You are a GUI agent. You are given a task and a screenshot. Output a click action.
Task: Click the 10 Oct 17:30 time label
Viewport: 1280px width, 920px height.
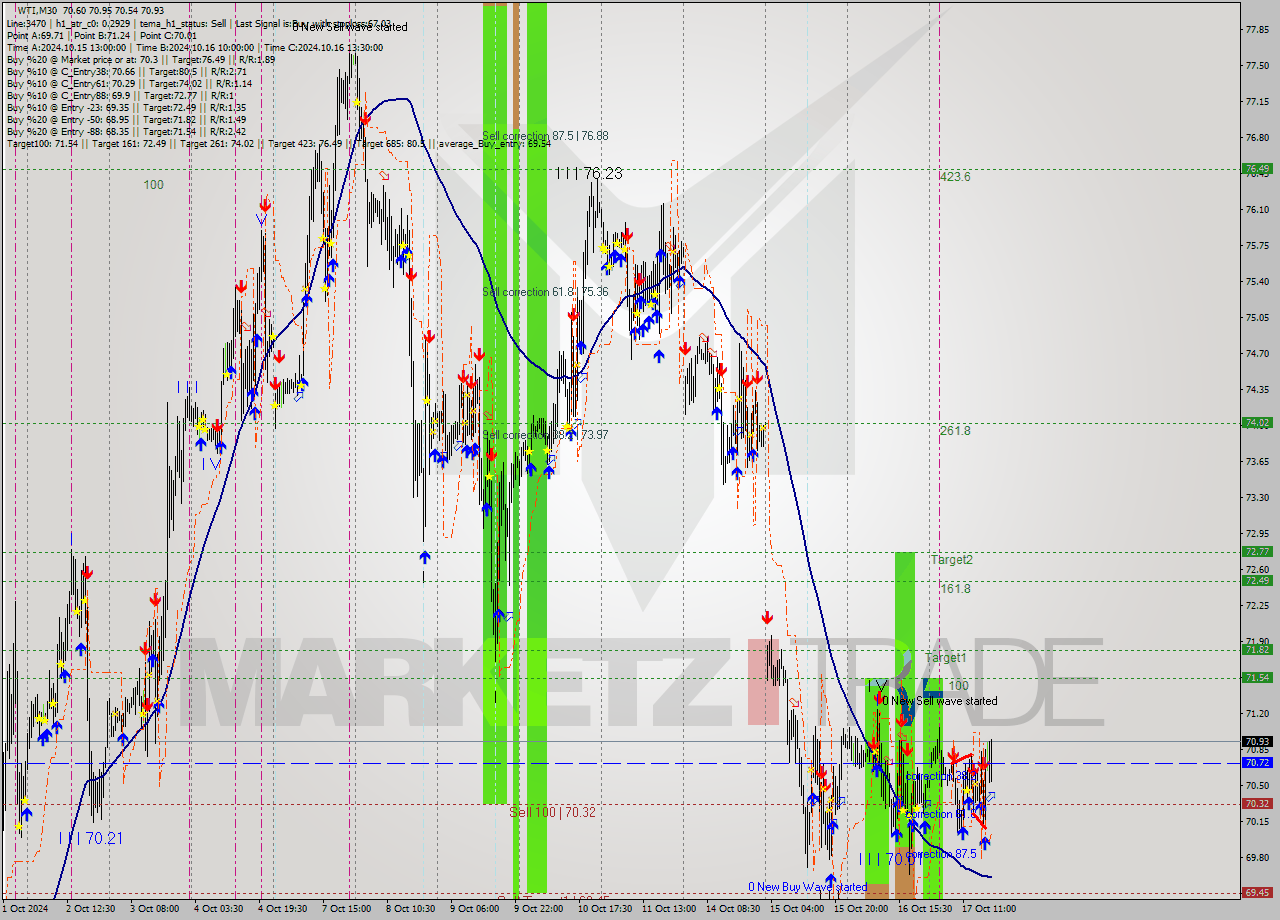pos(607,909)
